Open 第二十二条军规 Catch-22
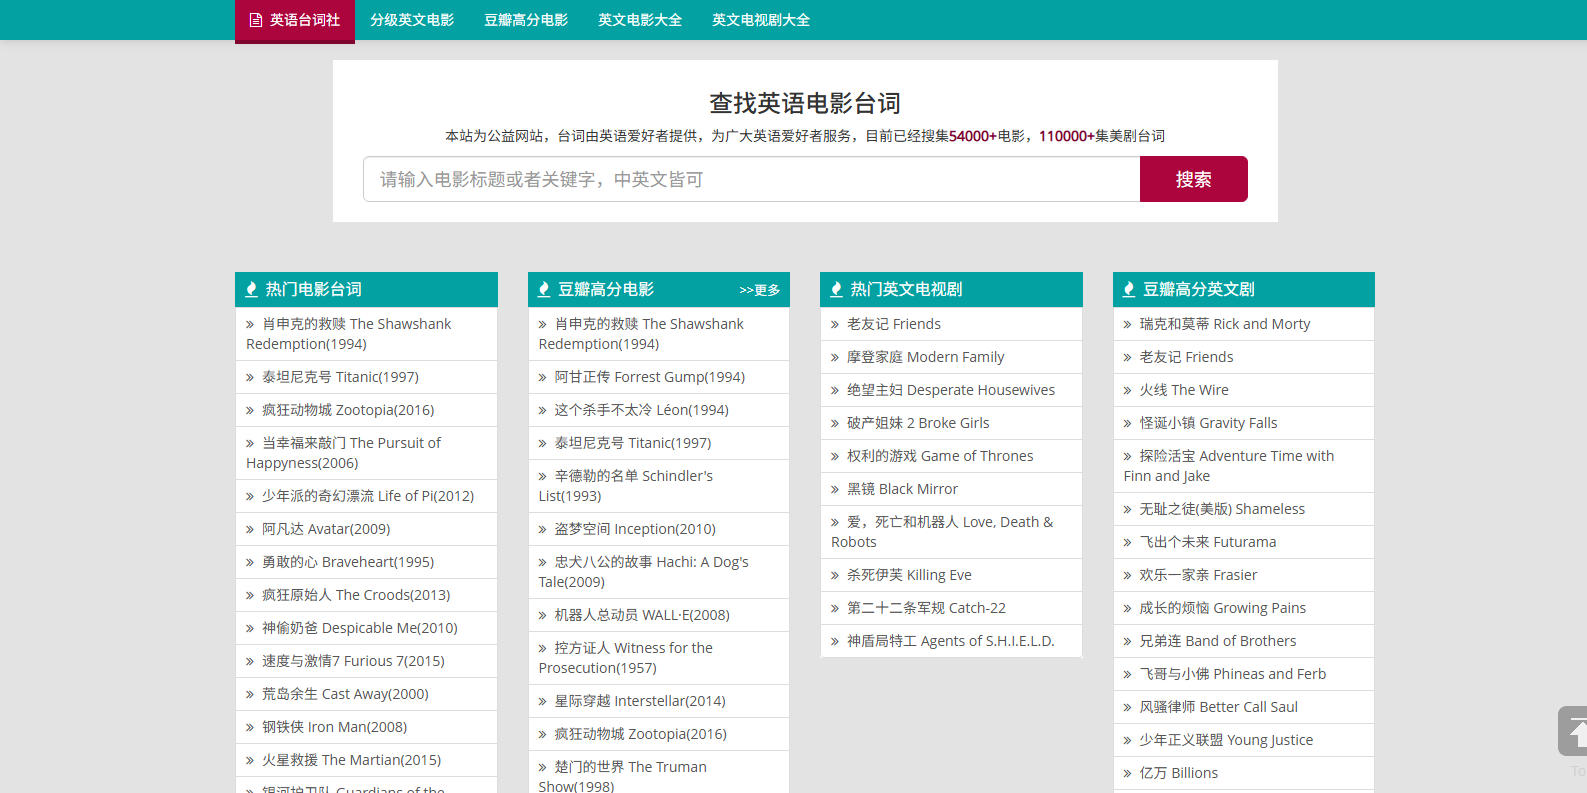This screenshot has height=793, width=1587. coord(926,608)
